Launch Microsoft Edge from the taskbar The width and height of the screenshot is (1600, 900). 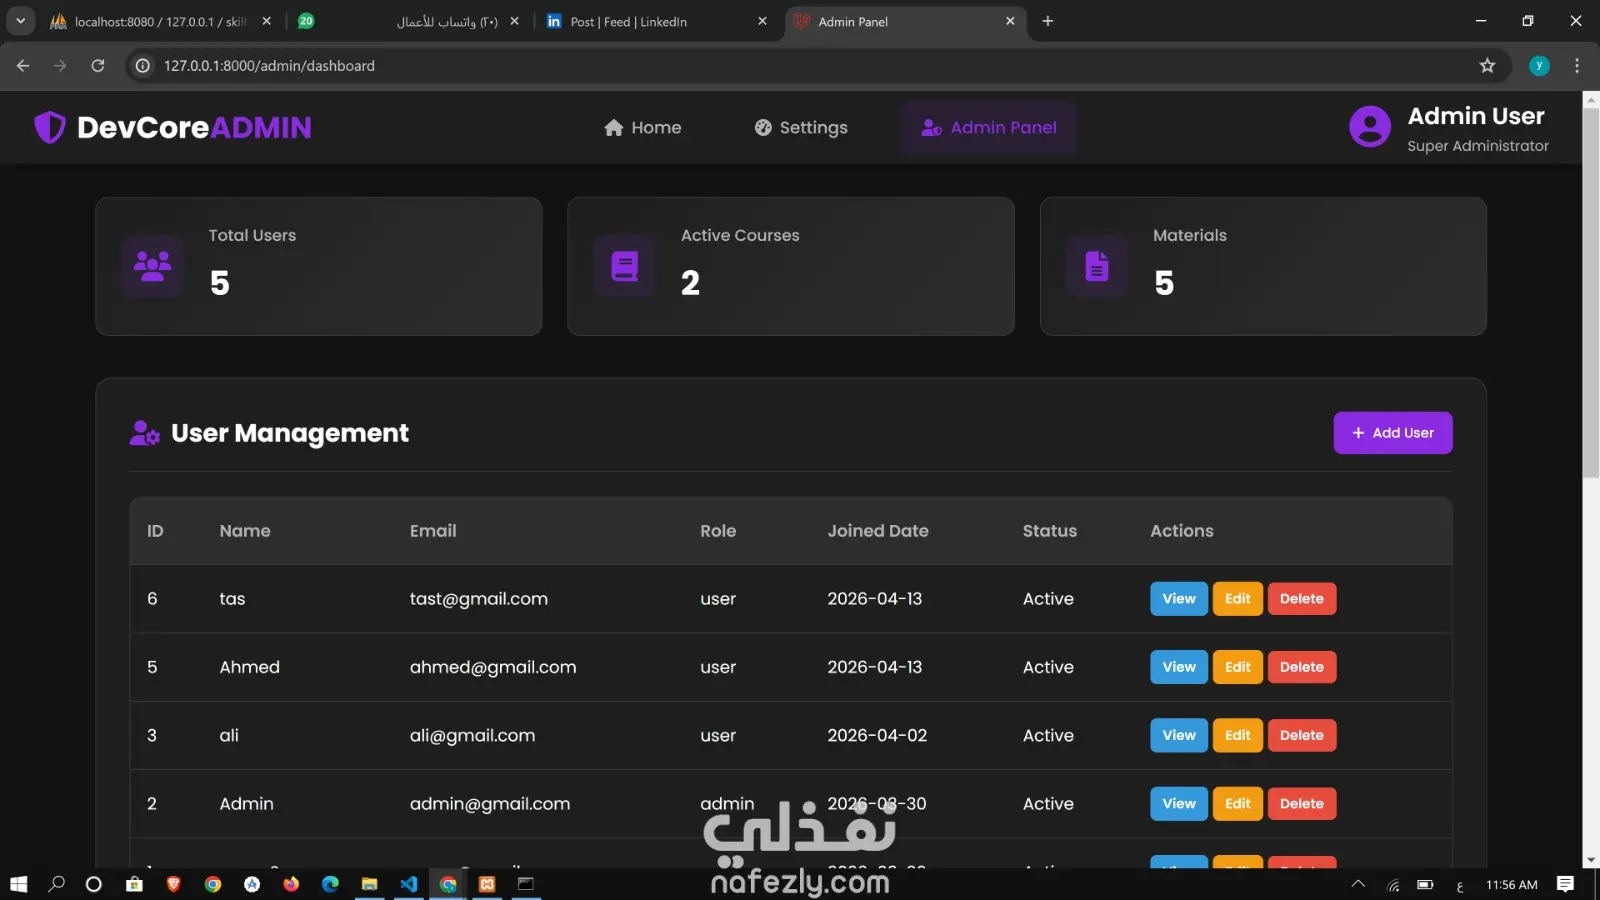(x=330, y=884)
